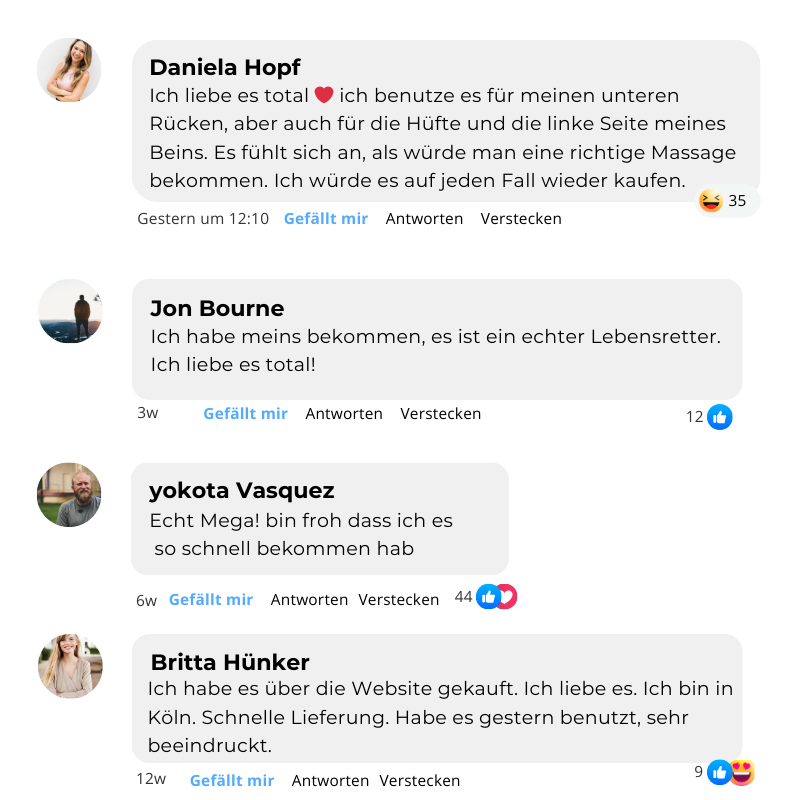This screenshot has width=800, height=800.
Task: Reply to Daniela's comment with Antworten
Action: [424, 219]
